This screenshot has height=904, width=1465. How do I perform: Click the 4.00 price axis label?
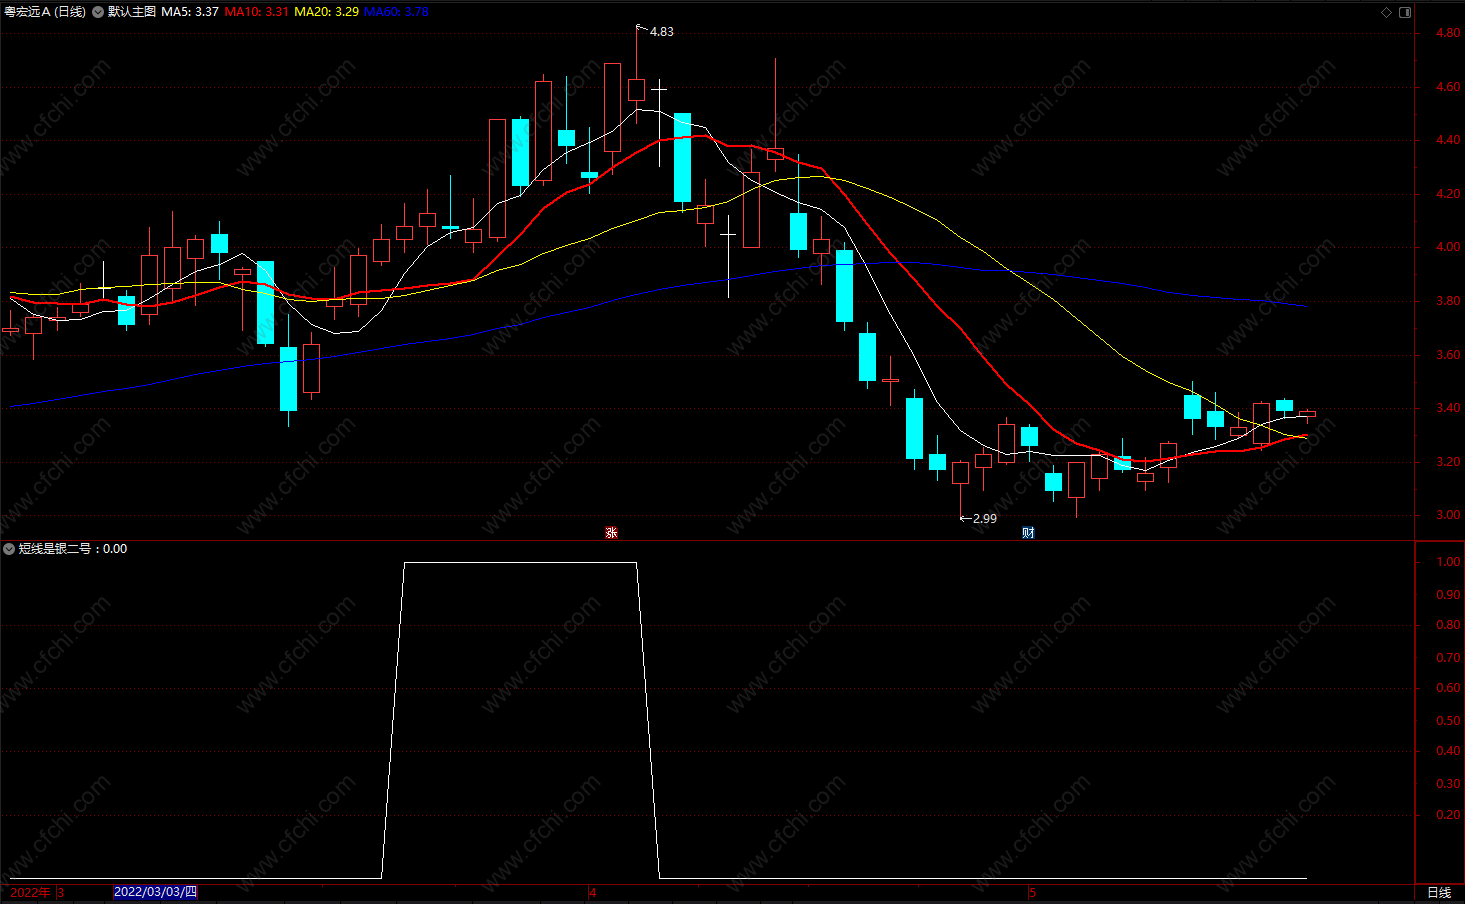(x=1447, y=247)
